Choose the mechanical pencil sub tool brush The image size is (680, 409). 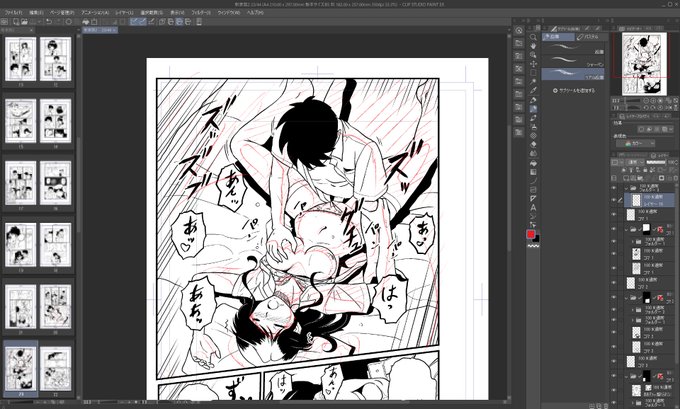573,60
